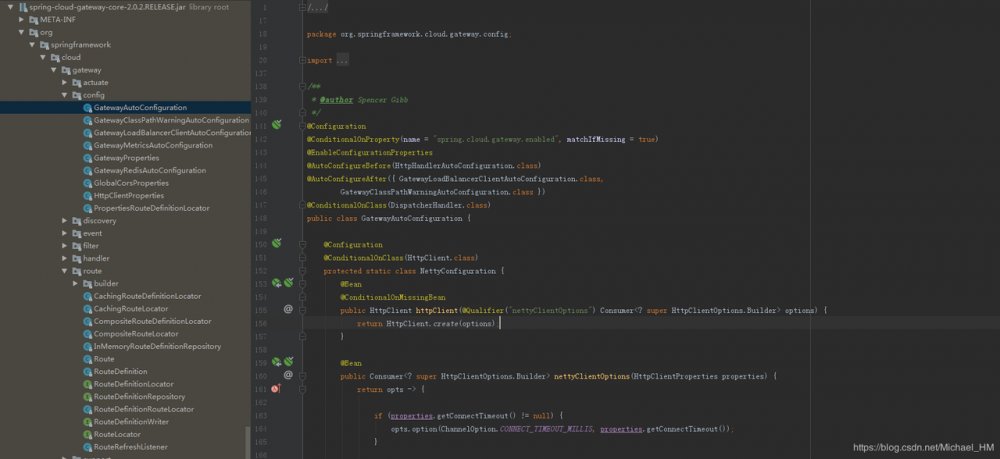The width and height of the screenshot is (1000, 459).
Task: Open PropertiesRouteDefinitionLocator class
Action: point(151,208)
